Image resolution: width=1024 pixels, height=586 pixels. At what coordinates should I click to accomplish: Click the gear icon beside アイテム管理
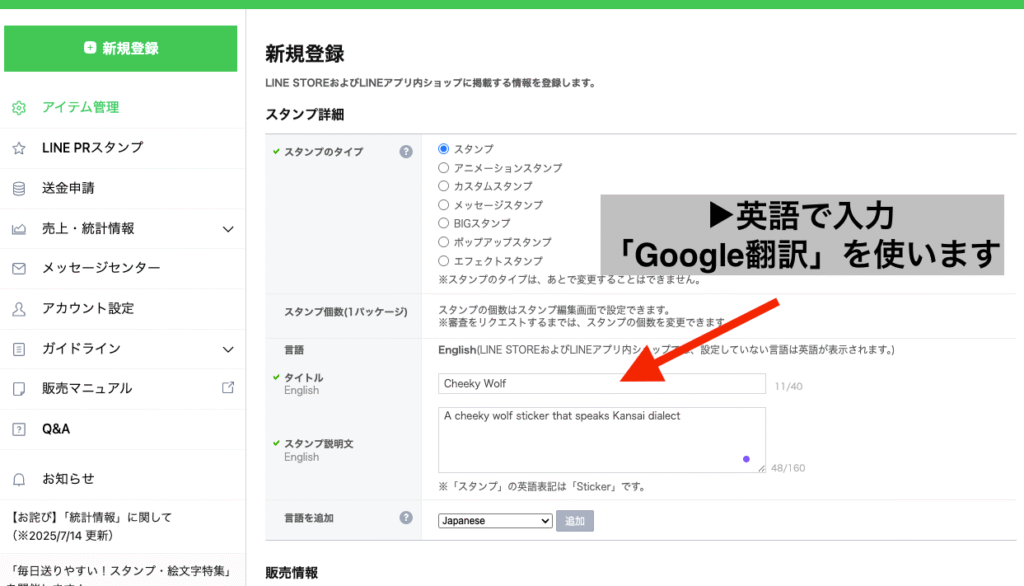pos(19,108)
